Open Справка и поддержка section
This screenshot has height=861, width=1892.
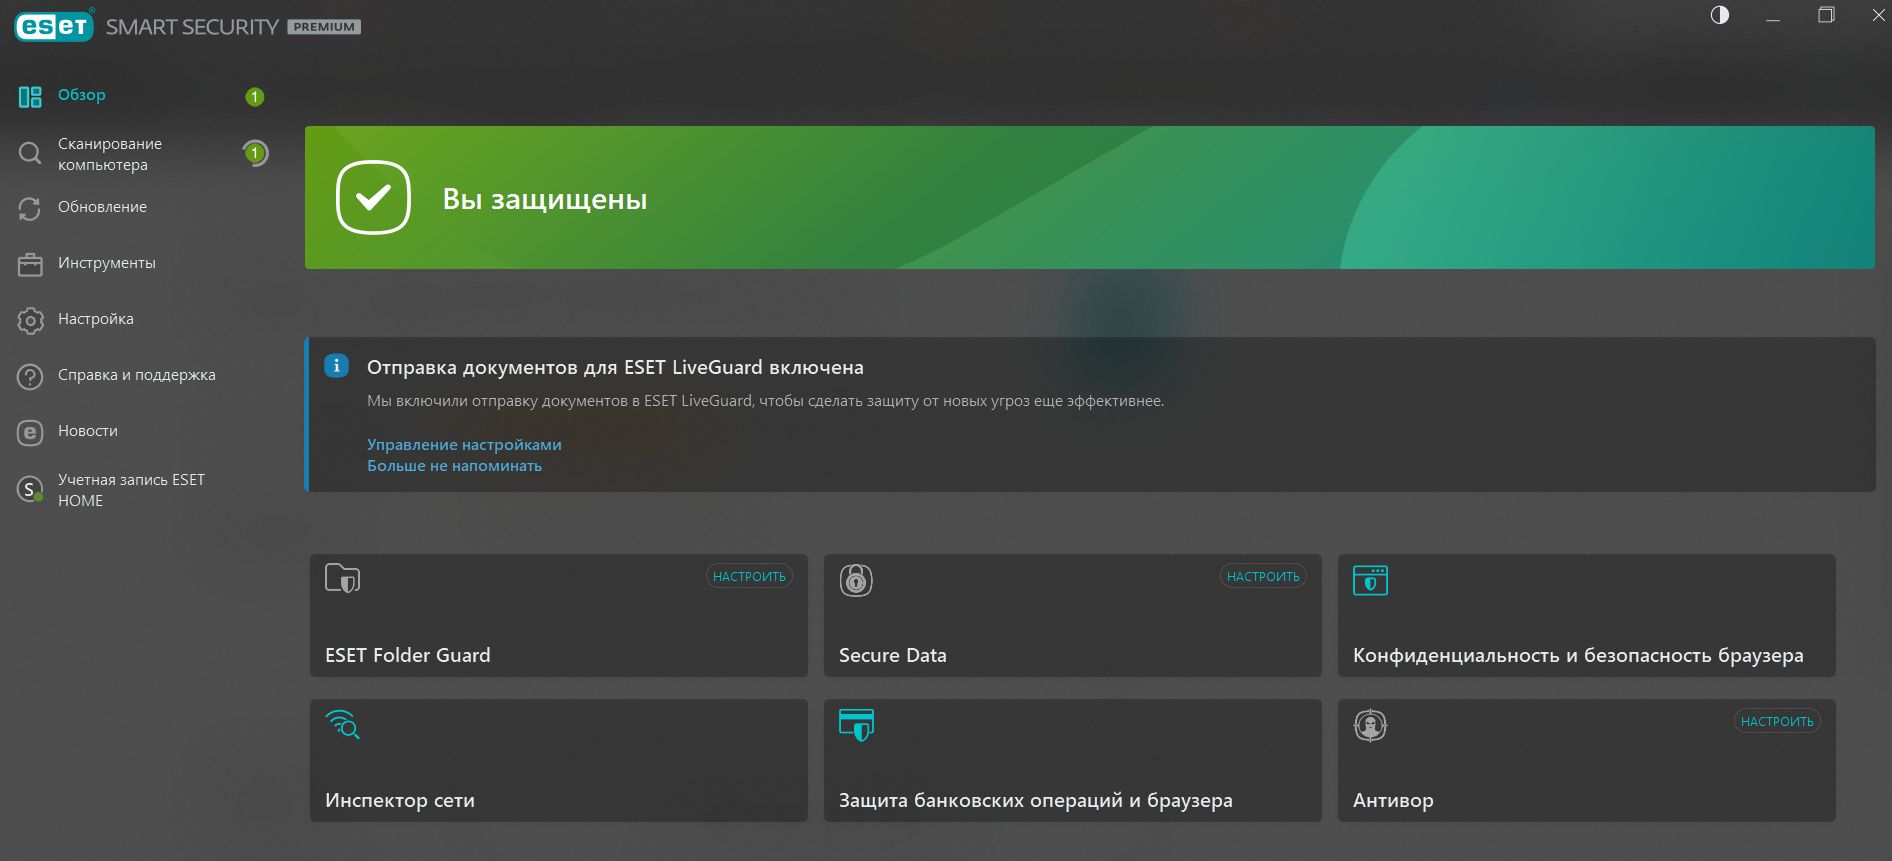136,375
